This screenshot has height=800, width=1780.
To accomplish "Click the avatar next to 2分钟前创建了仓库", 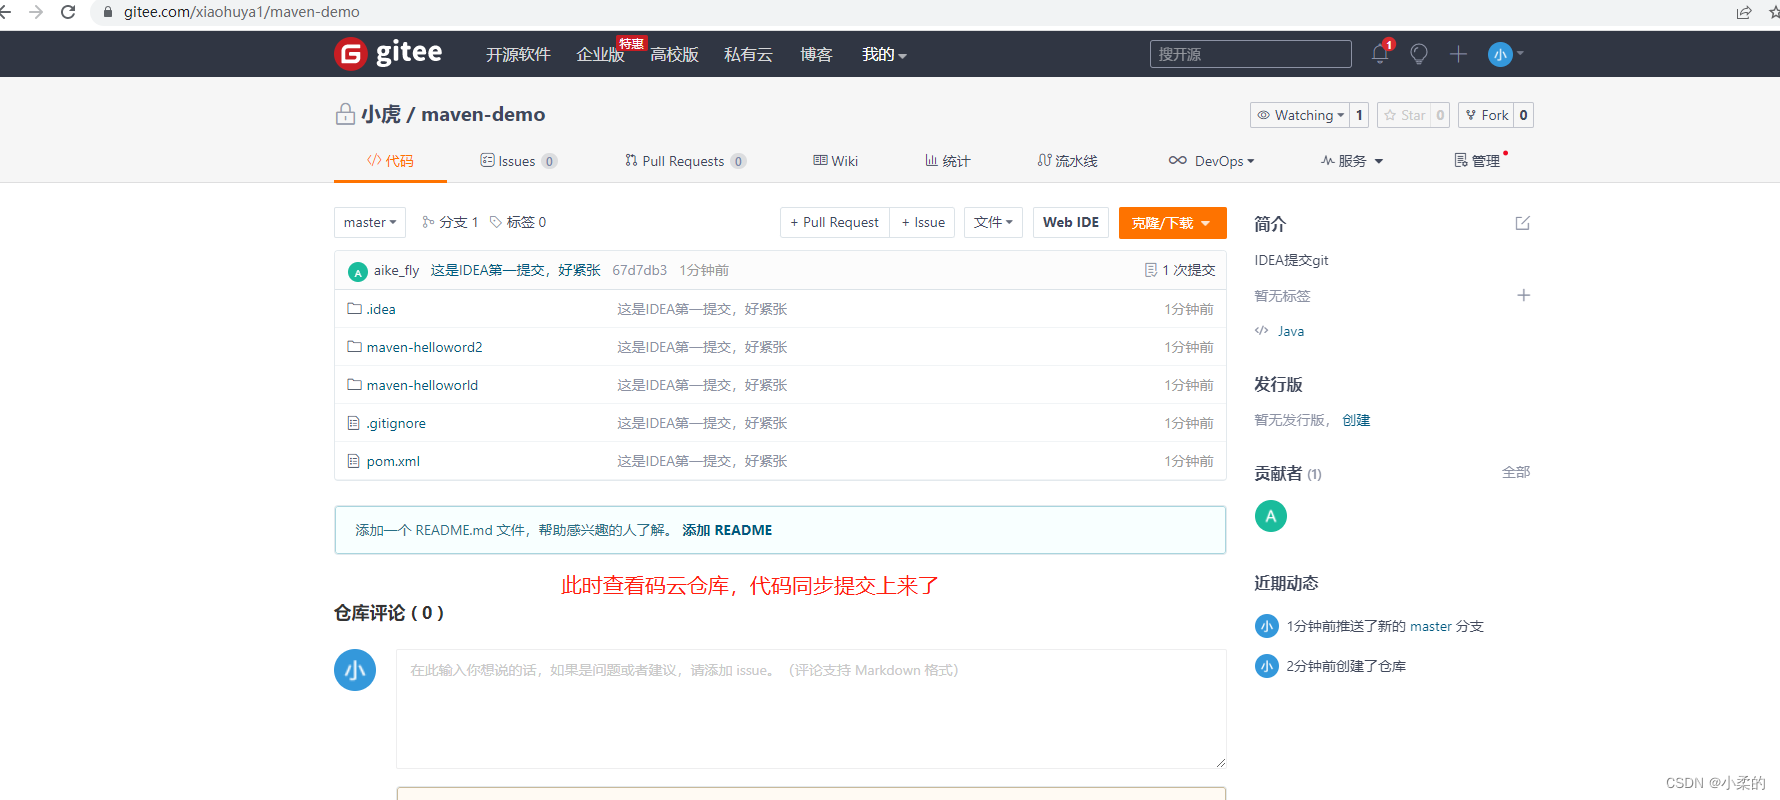I will click(x=1266, y=666).
